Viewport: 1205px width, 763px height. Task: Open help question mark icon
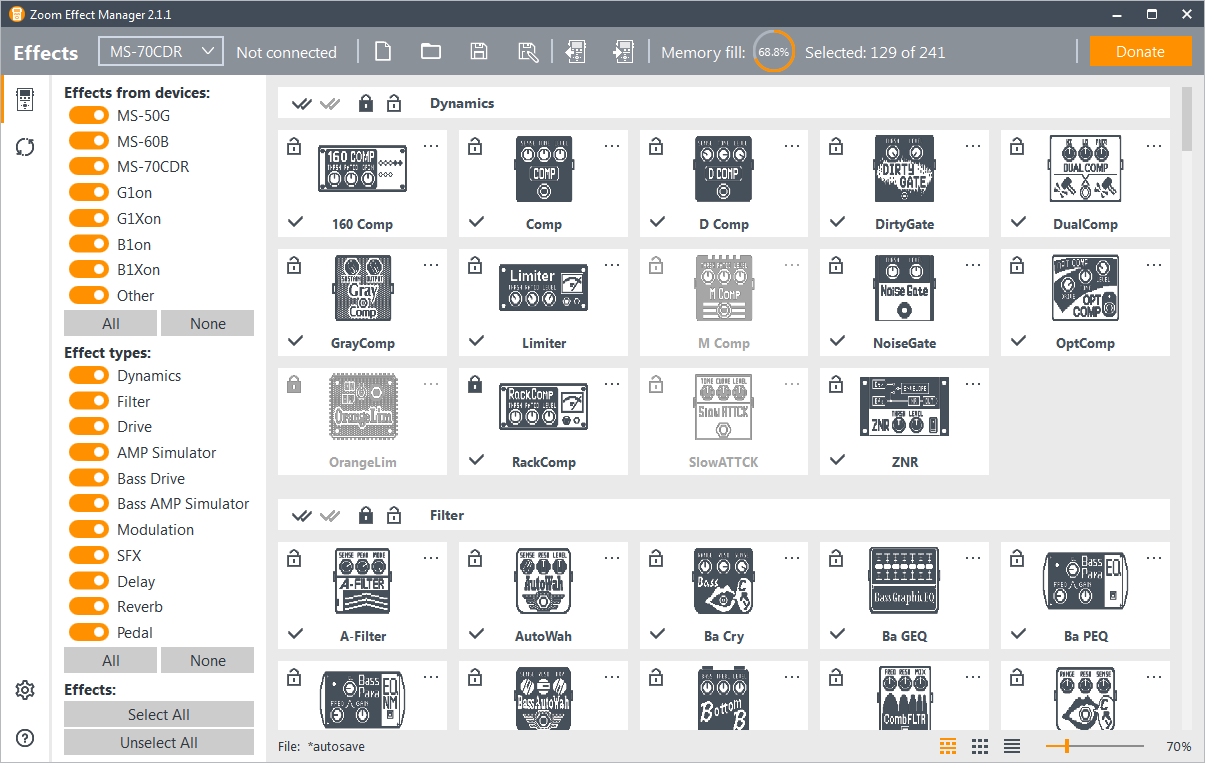tap(25, 738)
